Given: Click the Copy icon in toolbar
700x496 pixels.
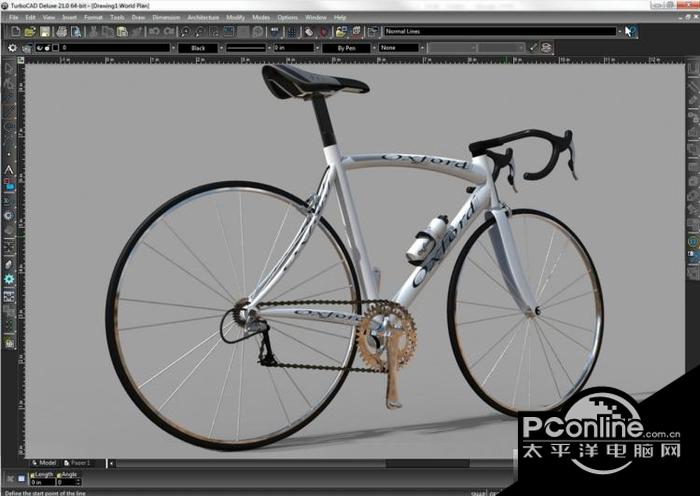Looking at the screenshot, I should (108, 31).
